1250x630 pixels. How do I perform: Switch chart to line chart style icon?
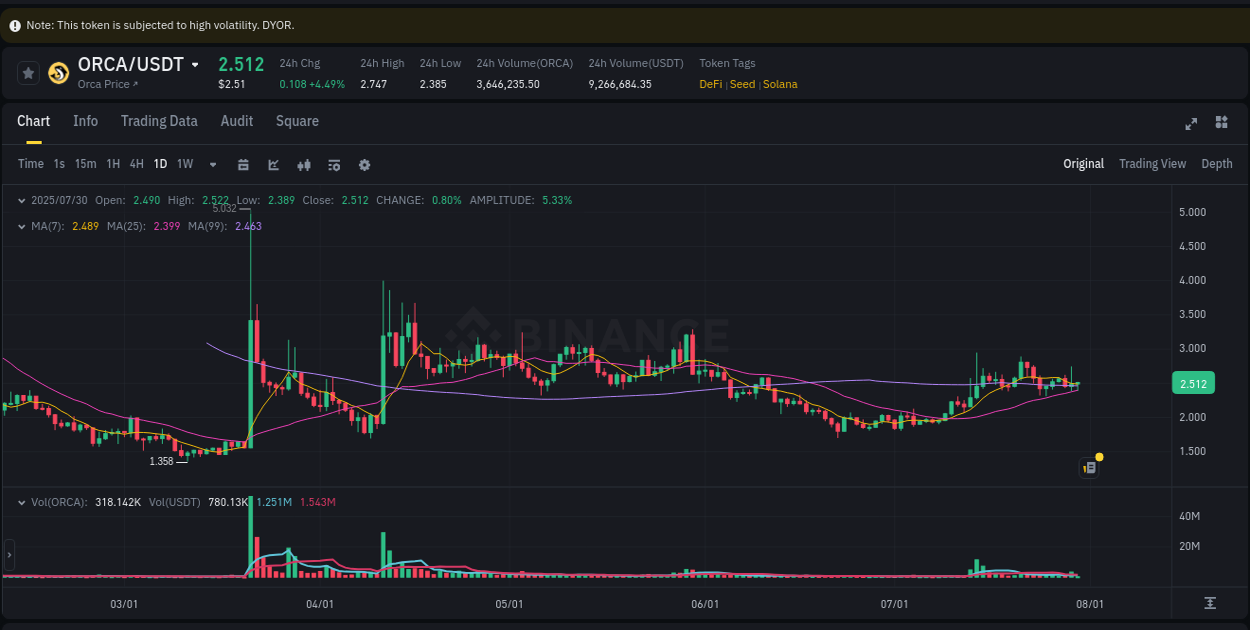point(273,164)
